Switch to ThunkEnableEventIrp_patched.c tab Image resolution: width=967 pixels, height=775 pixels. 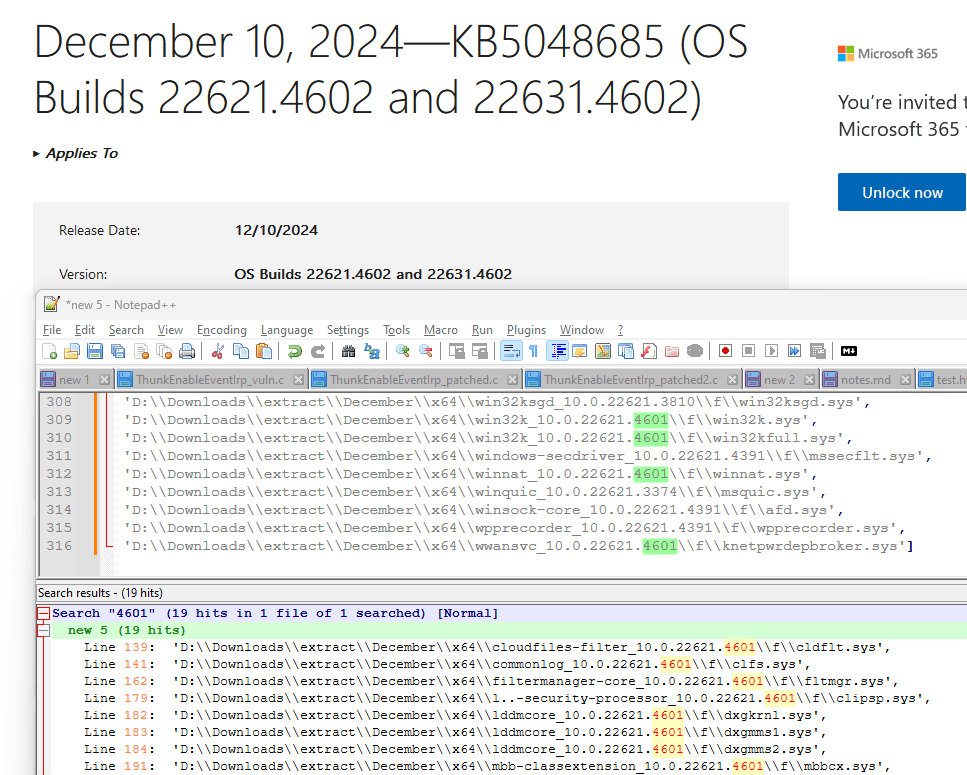click(414, 380)
